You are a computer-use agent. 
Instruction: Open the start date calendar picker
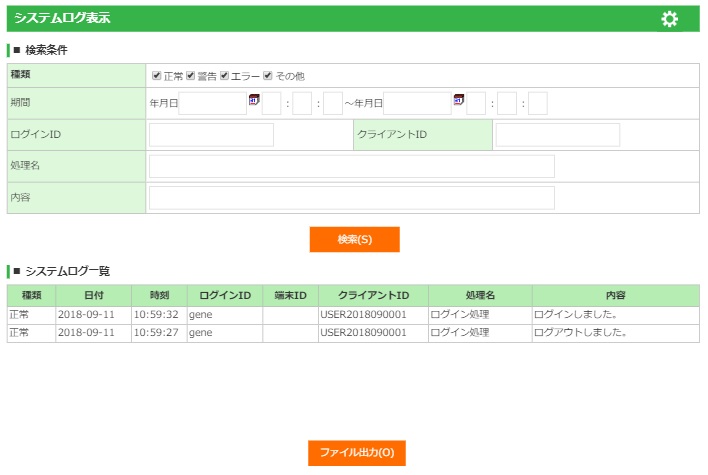tap(253, 99)
